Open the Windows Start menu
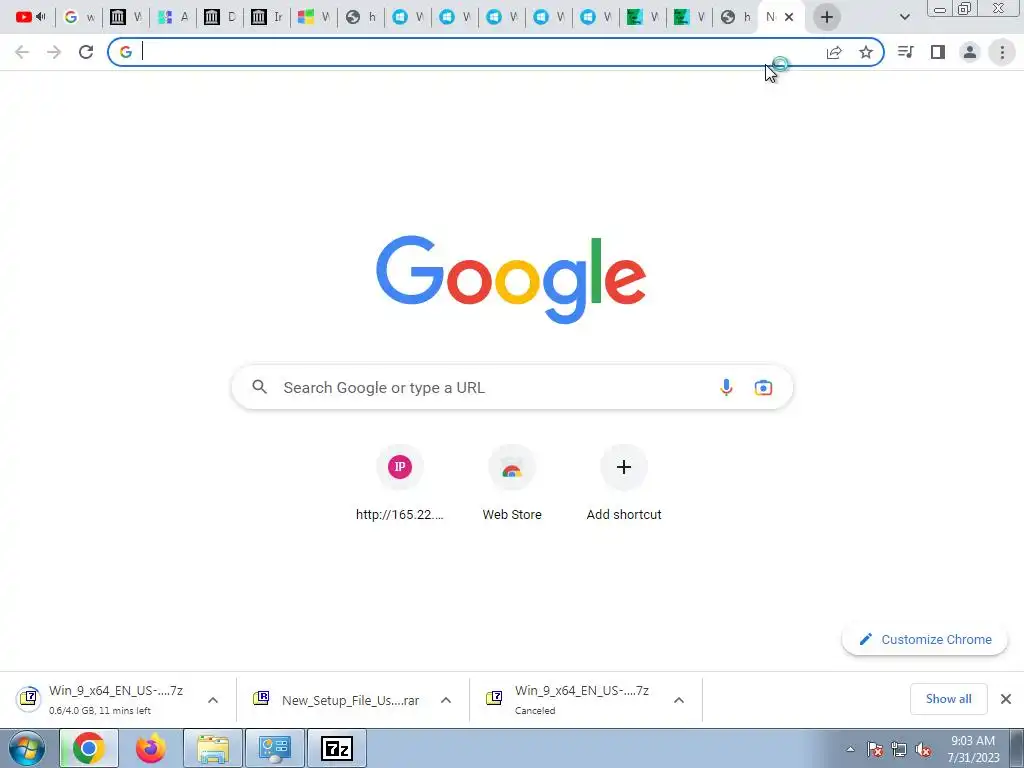The width and height of the screenshot is (1024, 768). [x=27, y=748]
